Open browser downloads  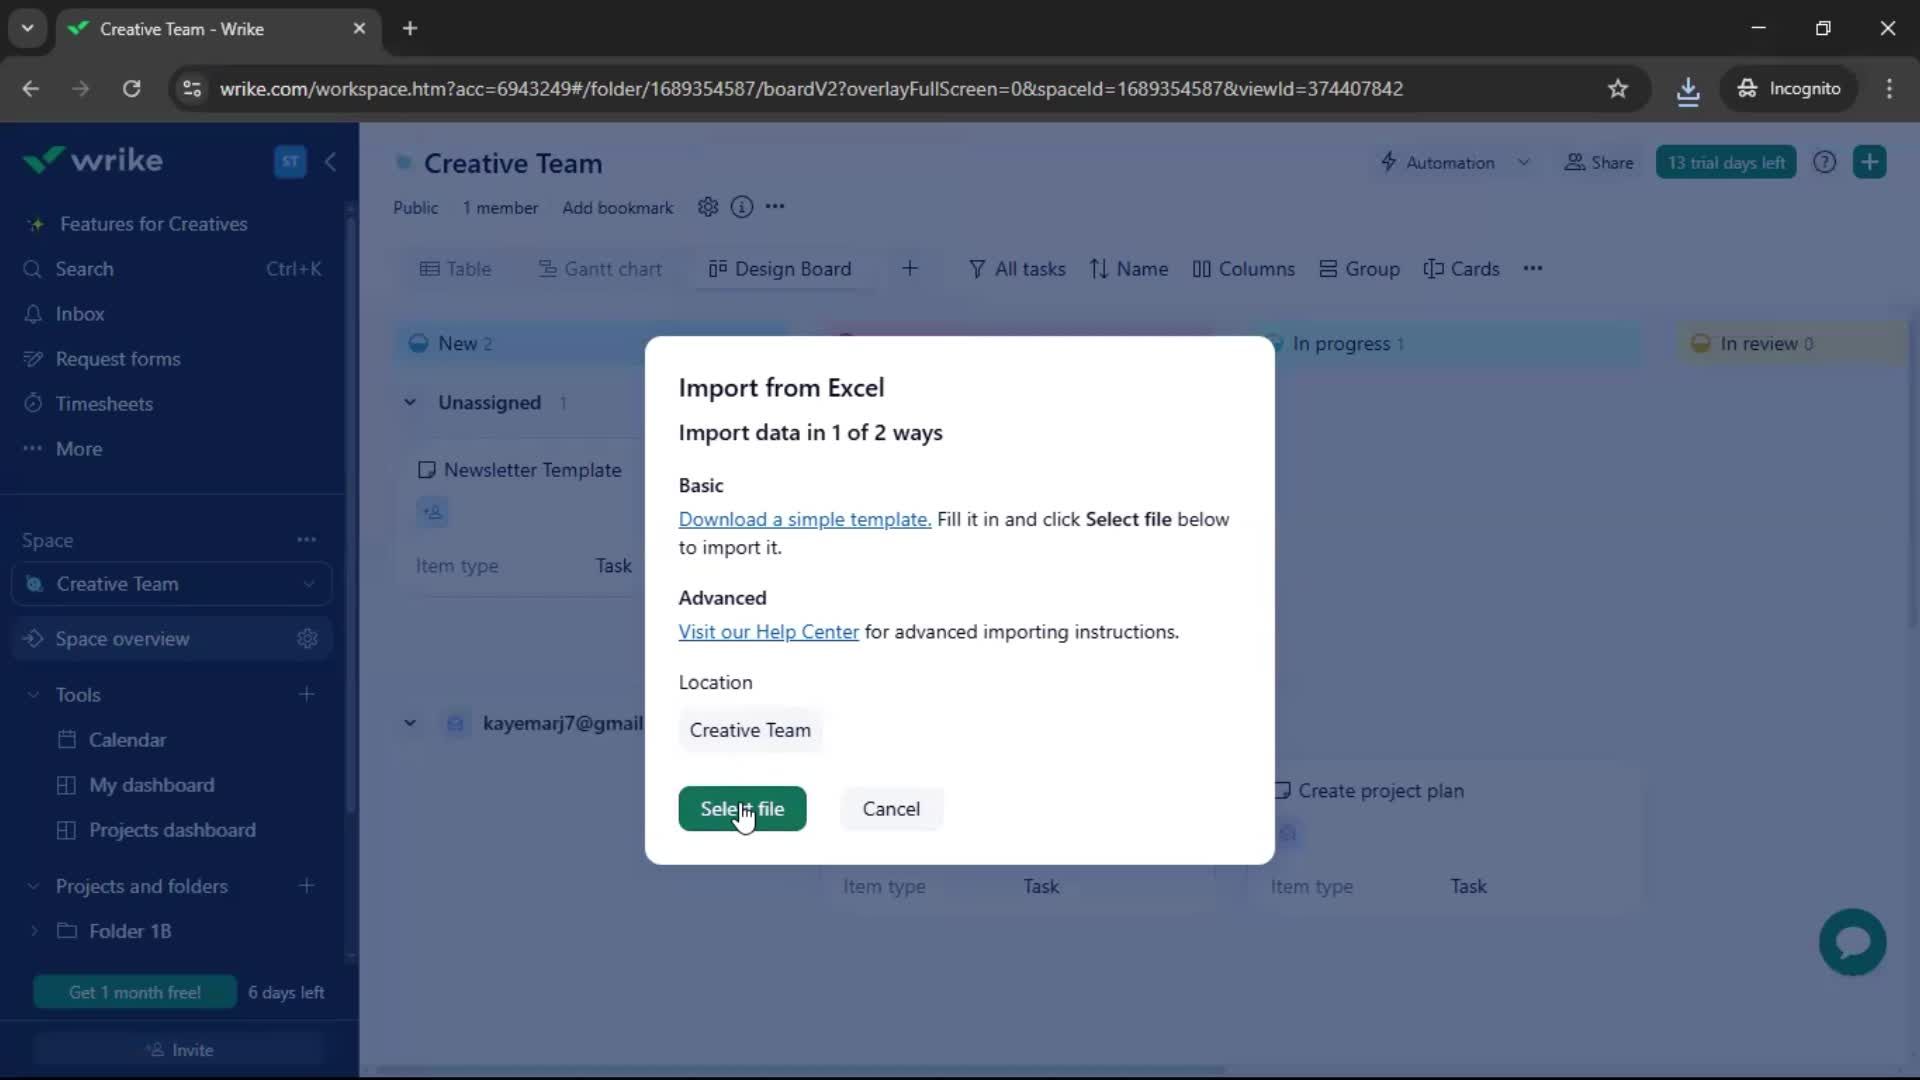coord(1688,89)
